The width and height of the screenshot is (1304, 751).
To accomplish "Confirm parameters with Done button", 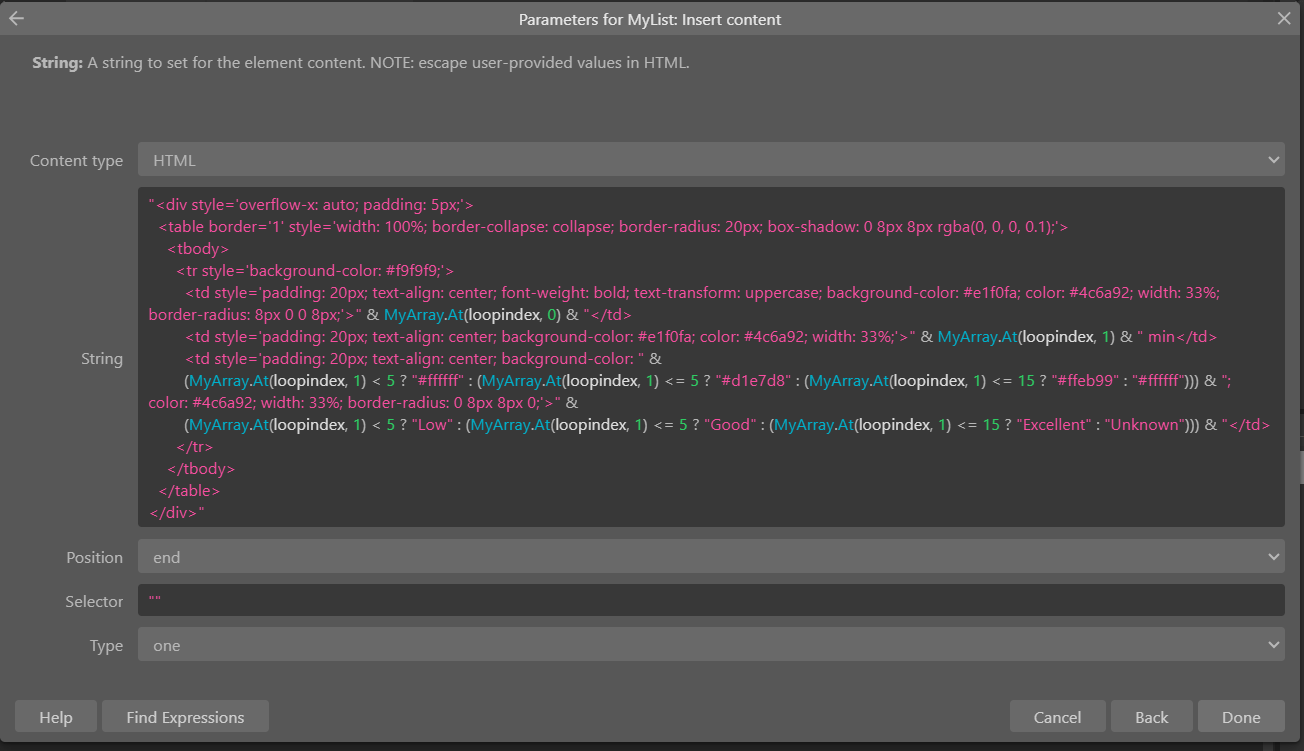I will (1241, 717).
